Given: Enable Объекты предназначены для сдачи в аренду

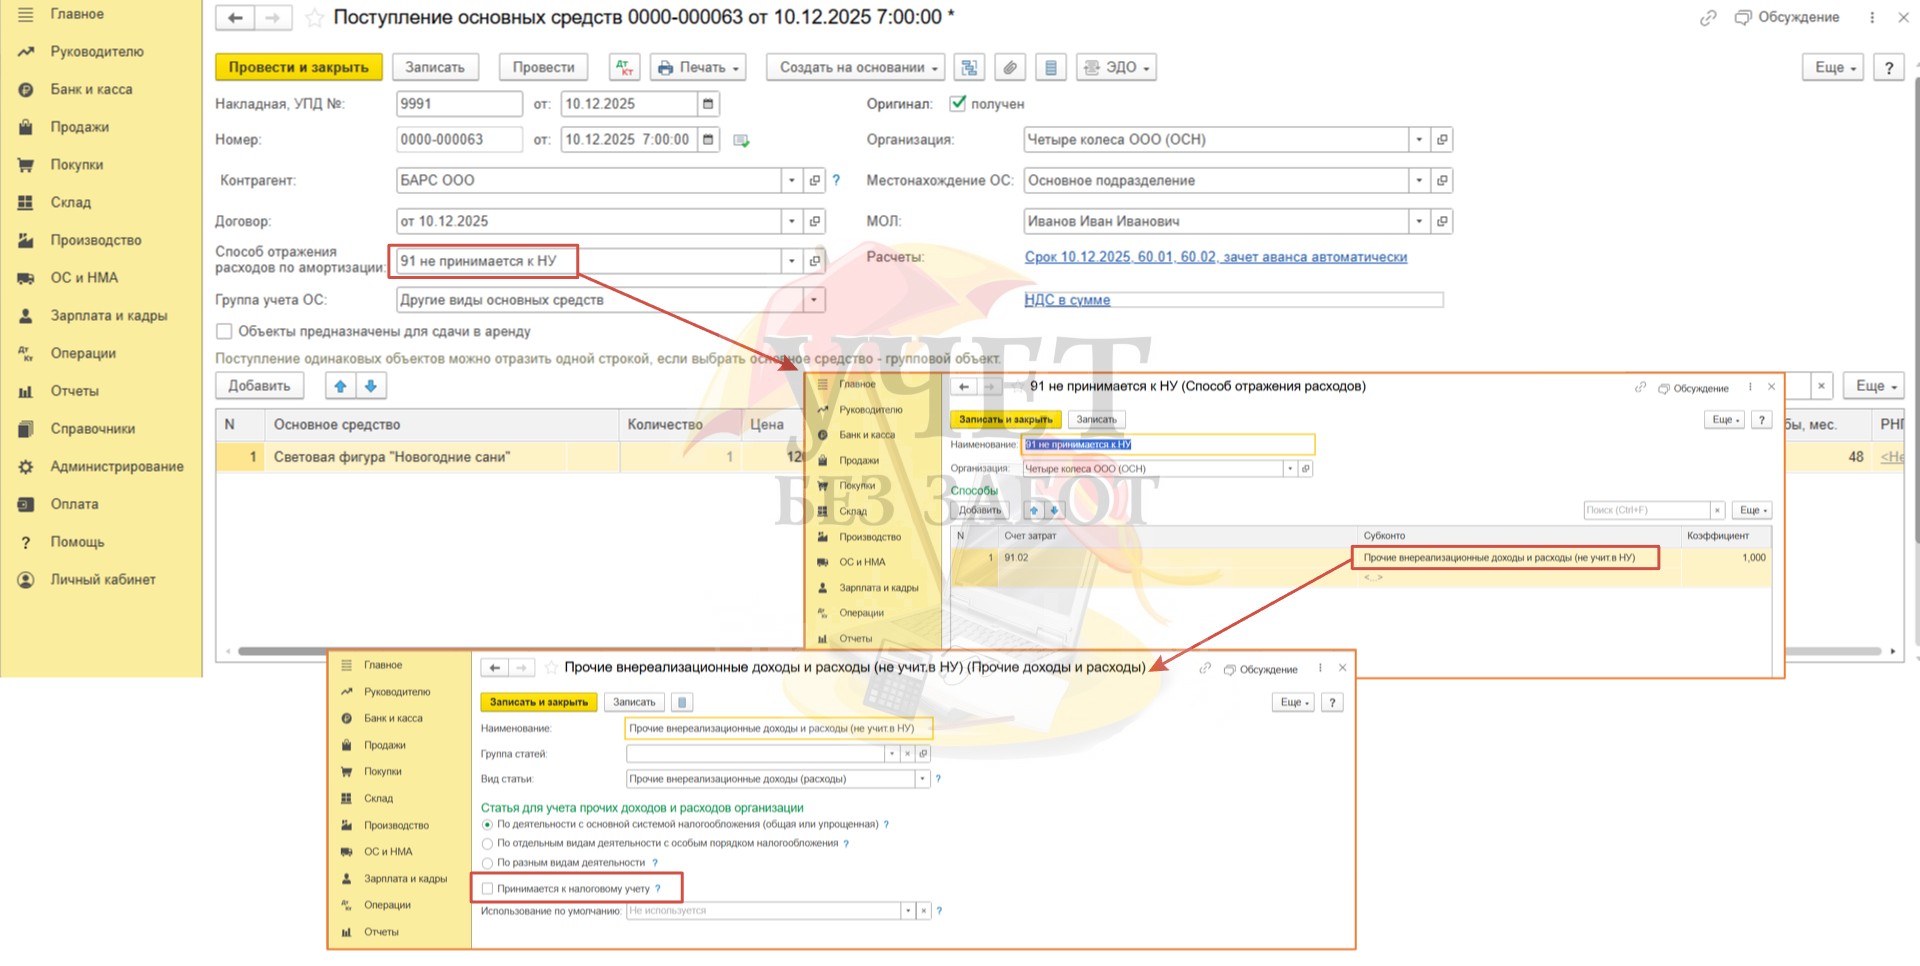Looking at the screenshot, I should coord(224,331).
